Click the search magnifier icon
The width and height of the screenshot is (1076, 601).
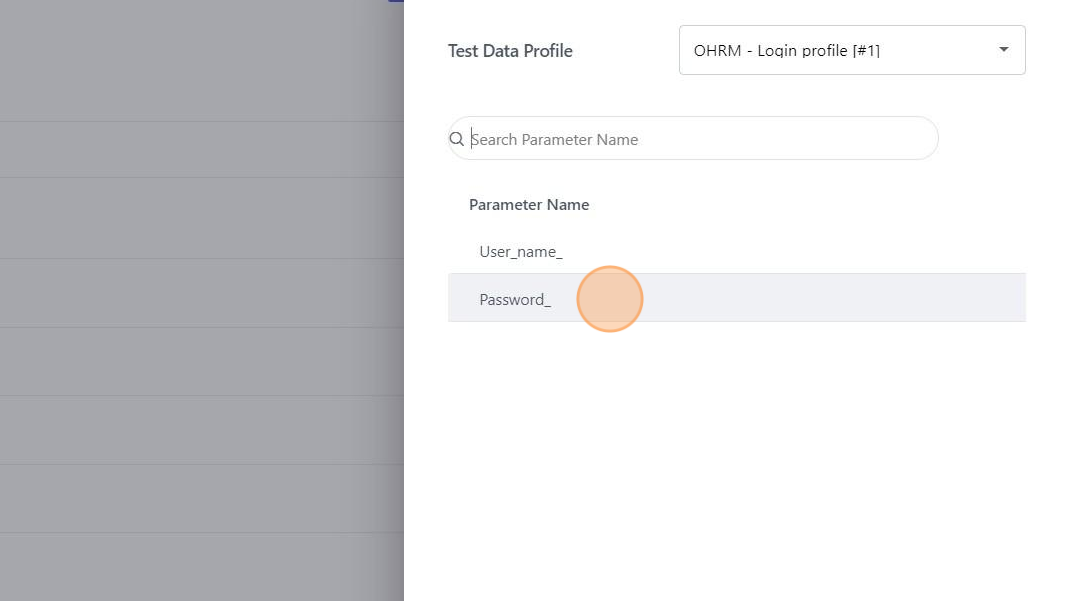(457, 139)
